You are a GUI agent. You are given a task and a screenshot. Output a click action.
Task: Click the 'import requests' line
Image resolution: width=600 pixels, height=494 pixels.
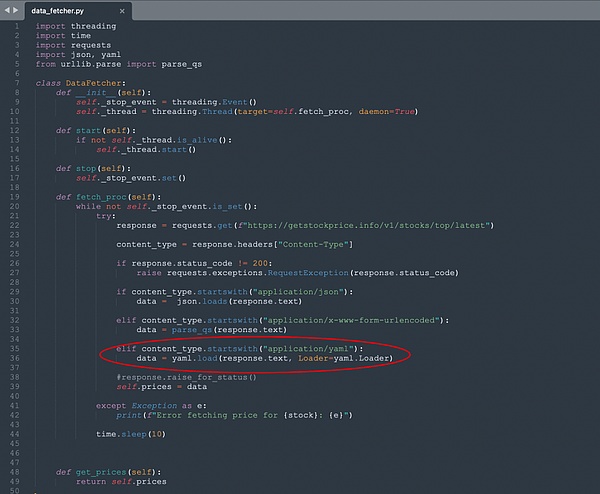point(64,44)
